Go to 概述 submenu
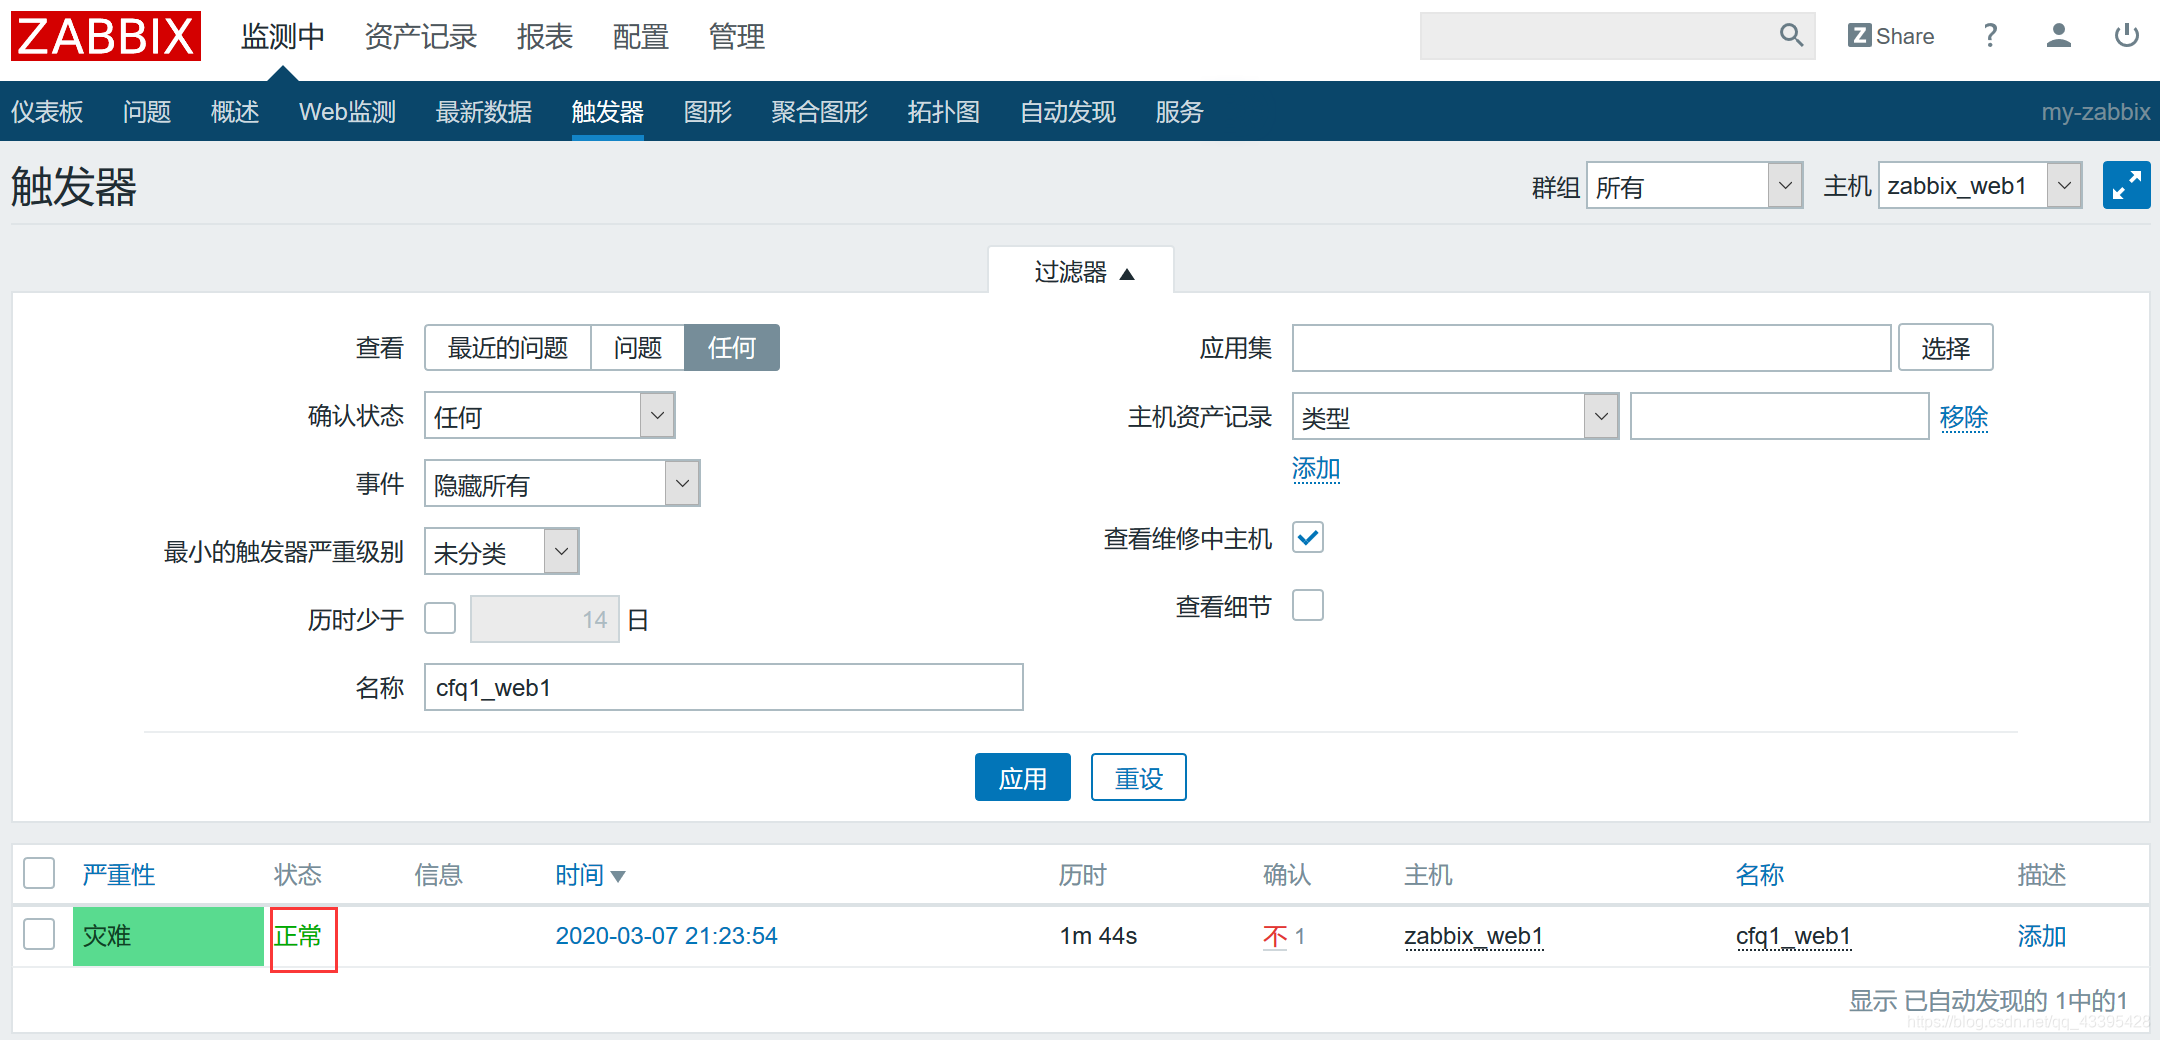 point(235,111)
